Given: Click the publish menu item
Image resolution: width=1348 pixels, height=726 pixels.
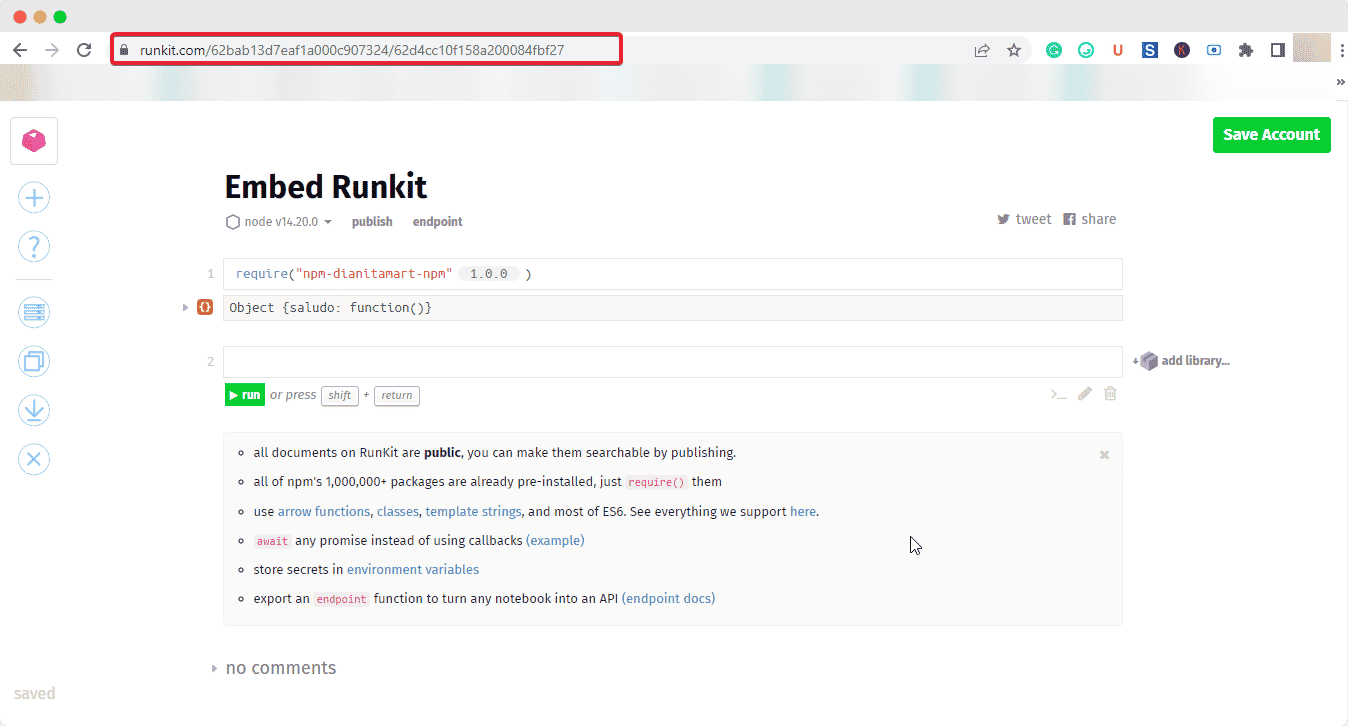Looking at the screenshot, I should click(x=372, y=222).
